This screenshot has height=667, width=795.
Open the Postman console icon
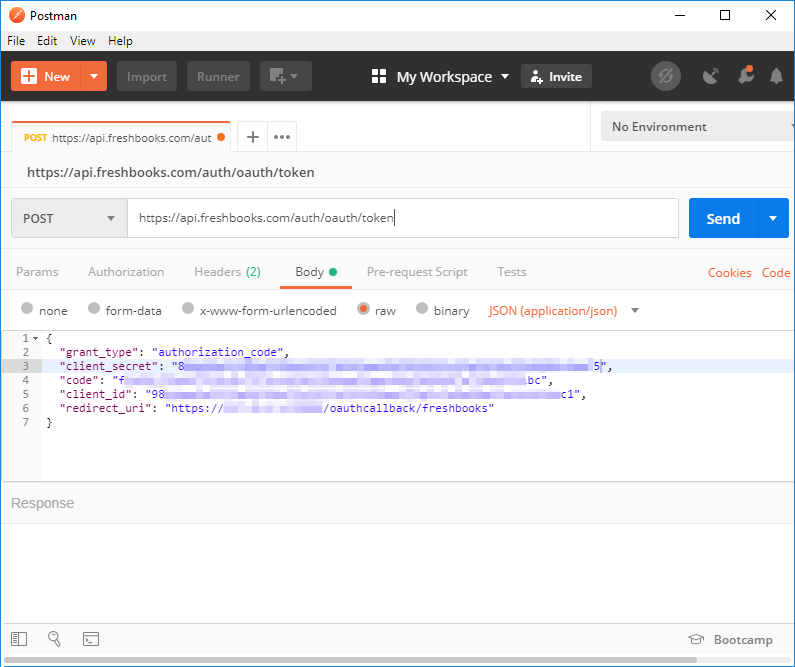click(x=91, y=639)
